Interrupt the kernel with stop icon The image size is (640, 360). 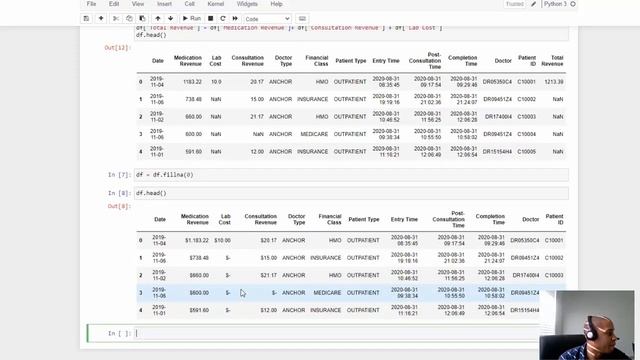(211, 19)
